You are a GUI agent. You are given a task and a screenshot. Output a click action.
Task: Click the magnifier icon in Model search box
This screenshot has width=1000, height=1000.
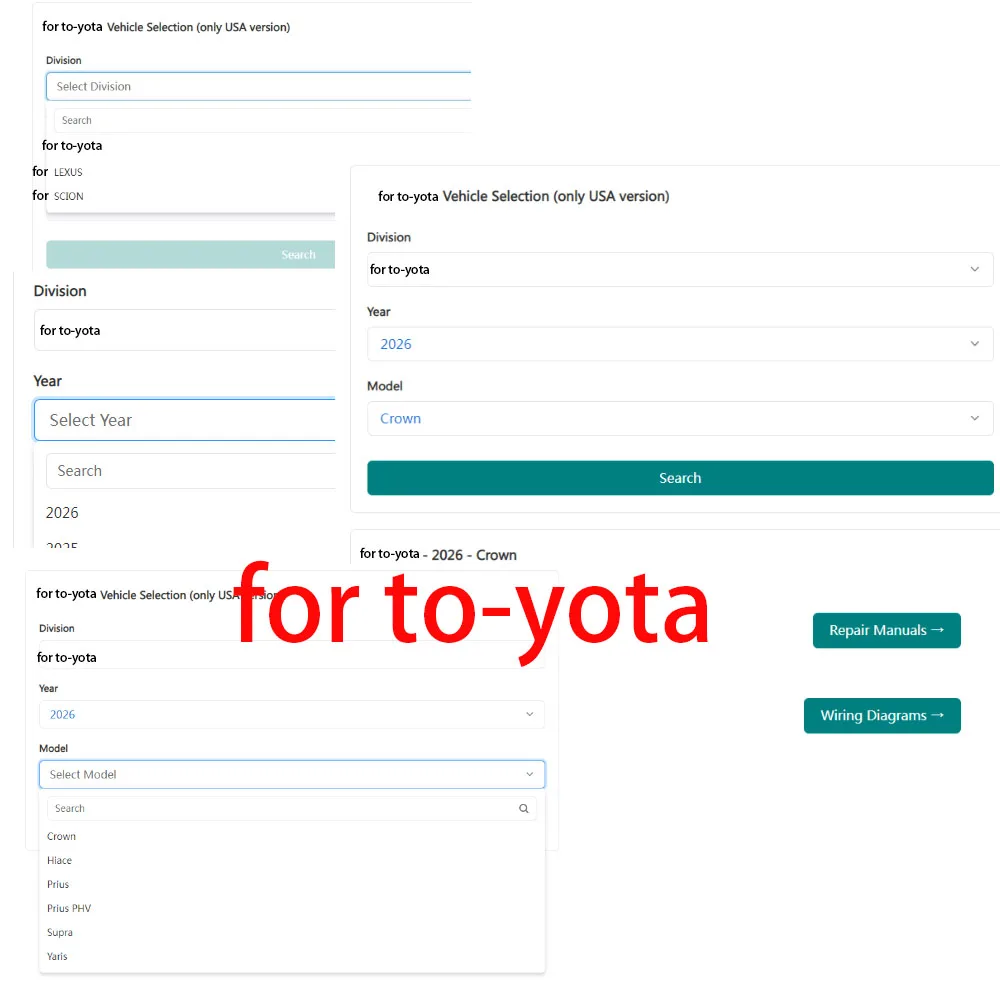tap(523, 809)
